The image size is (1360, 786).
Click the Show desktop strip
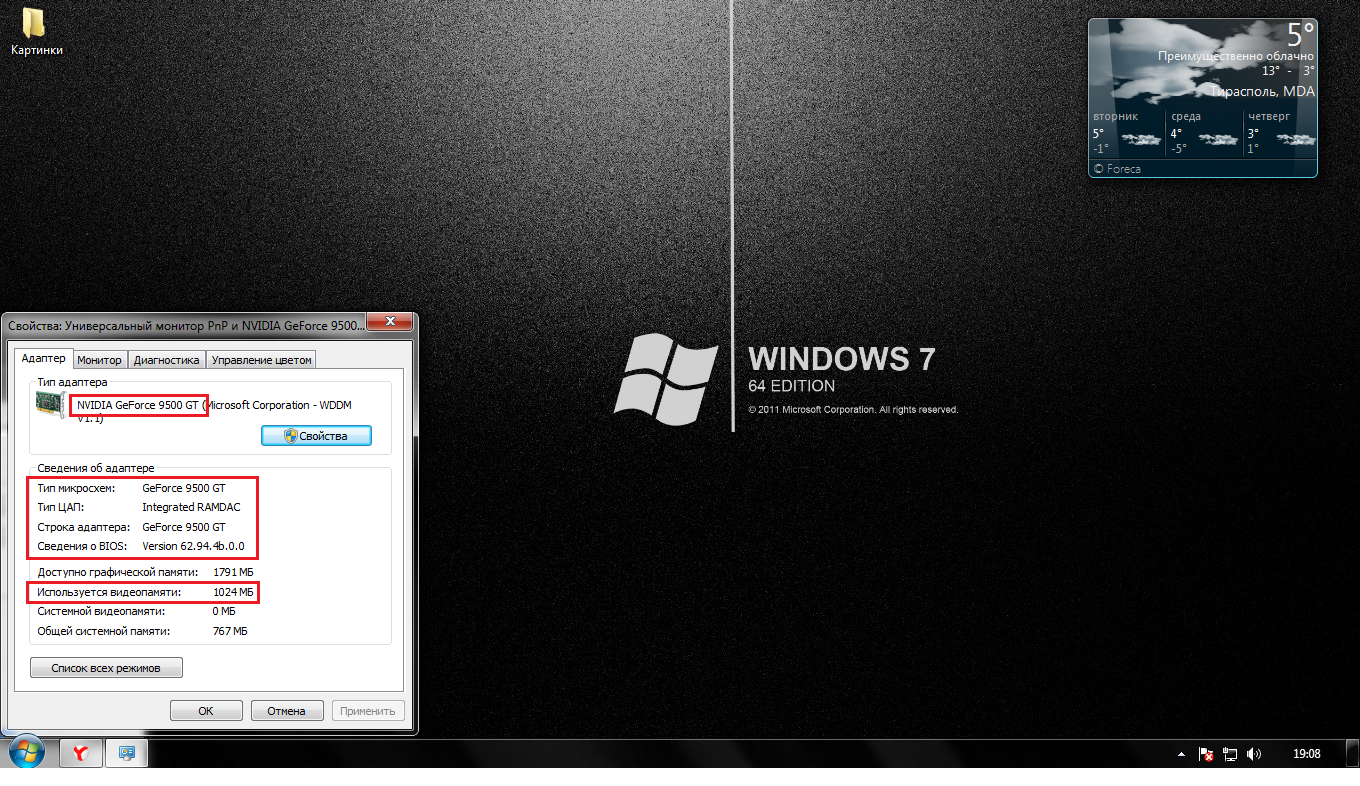[x=1352, y=754]
